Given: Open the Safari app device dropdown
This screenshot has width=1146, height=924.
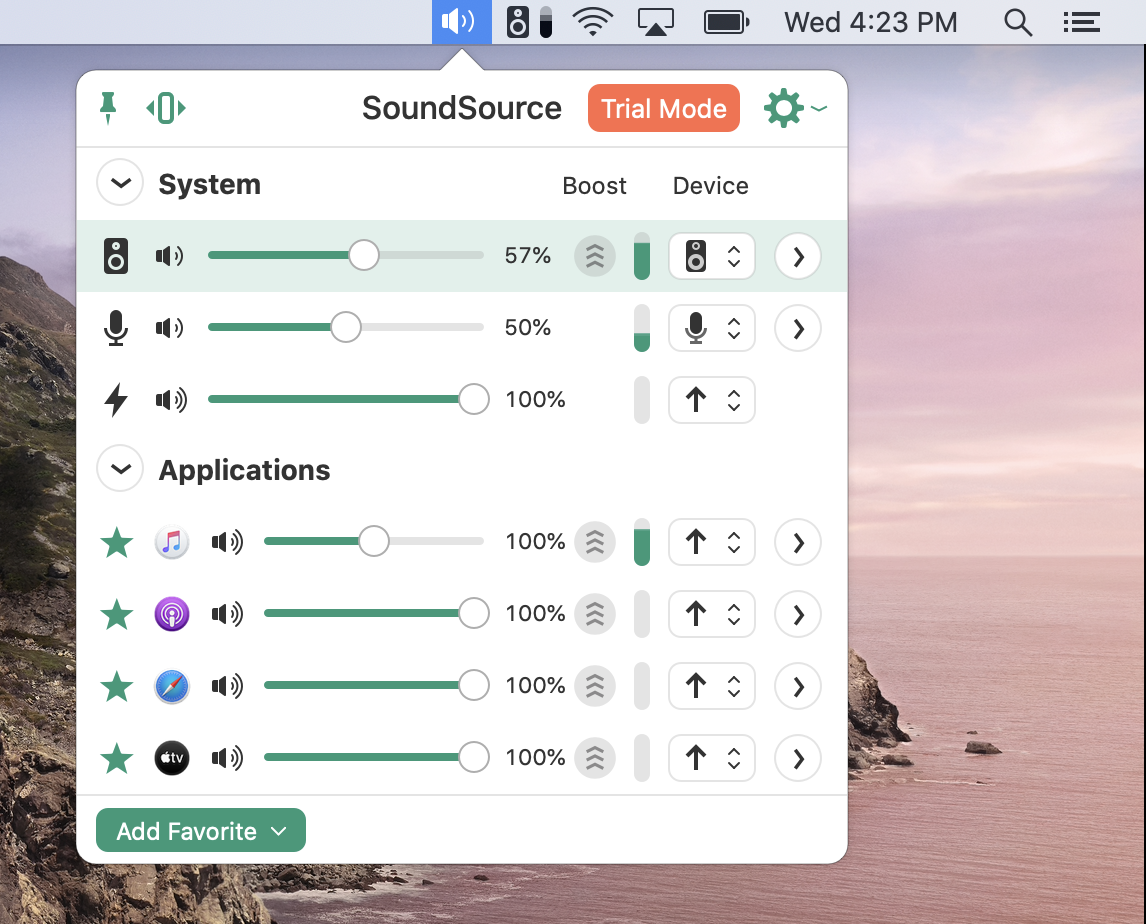Looking at the screenshot, I should pyautogui.click(x=712, y=686).
